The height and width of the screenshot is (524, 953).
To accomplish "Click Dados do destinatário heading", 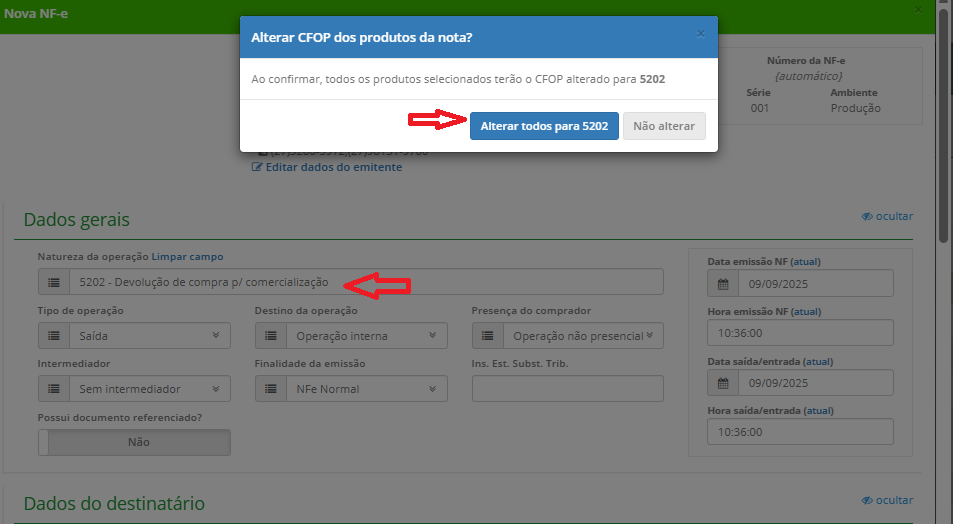I will 114,503.
